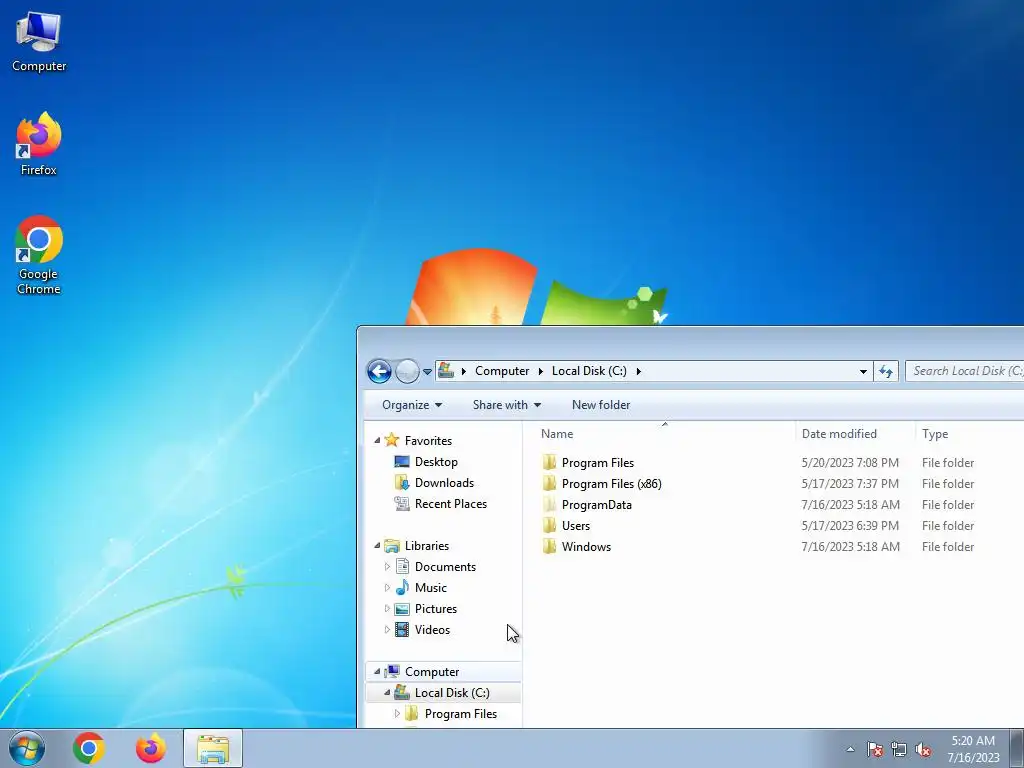The image size is (1024, 768).
Task: Open the address bar history dropdown
Action: coord(863,371)
